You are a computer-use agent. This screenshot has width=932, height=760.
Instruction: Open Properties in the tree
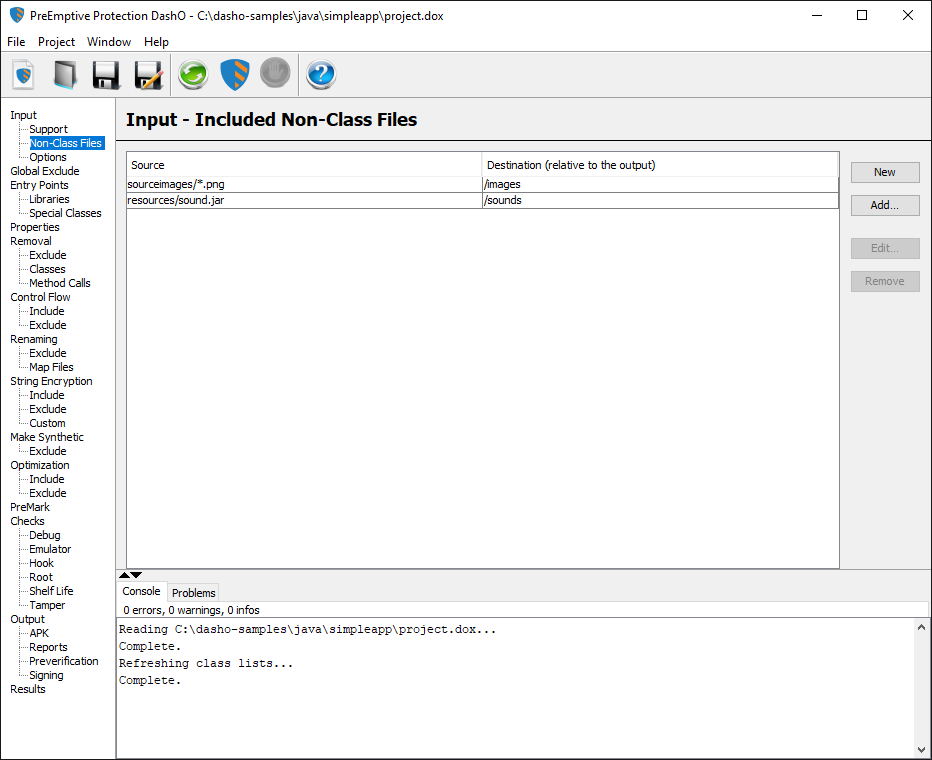[x=34, y=227]
